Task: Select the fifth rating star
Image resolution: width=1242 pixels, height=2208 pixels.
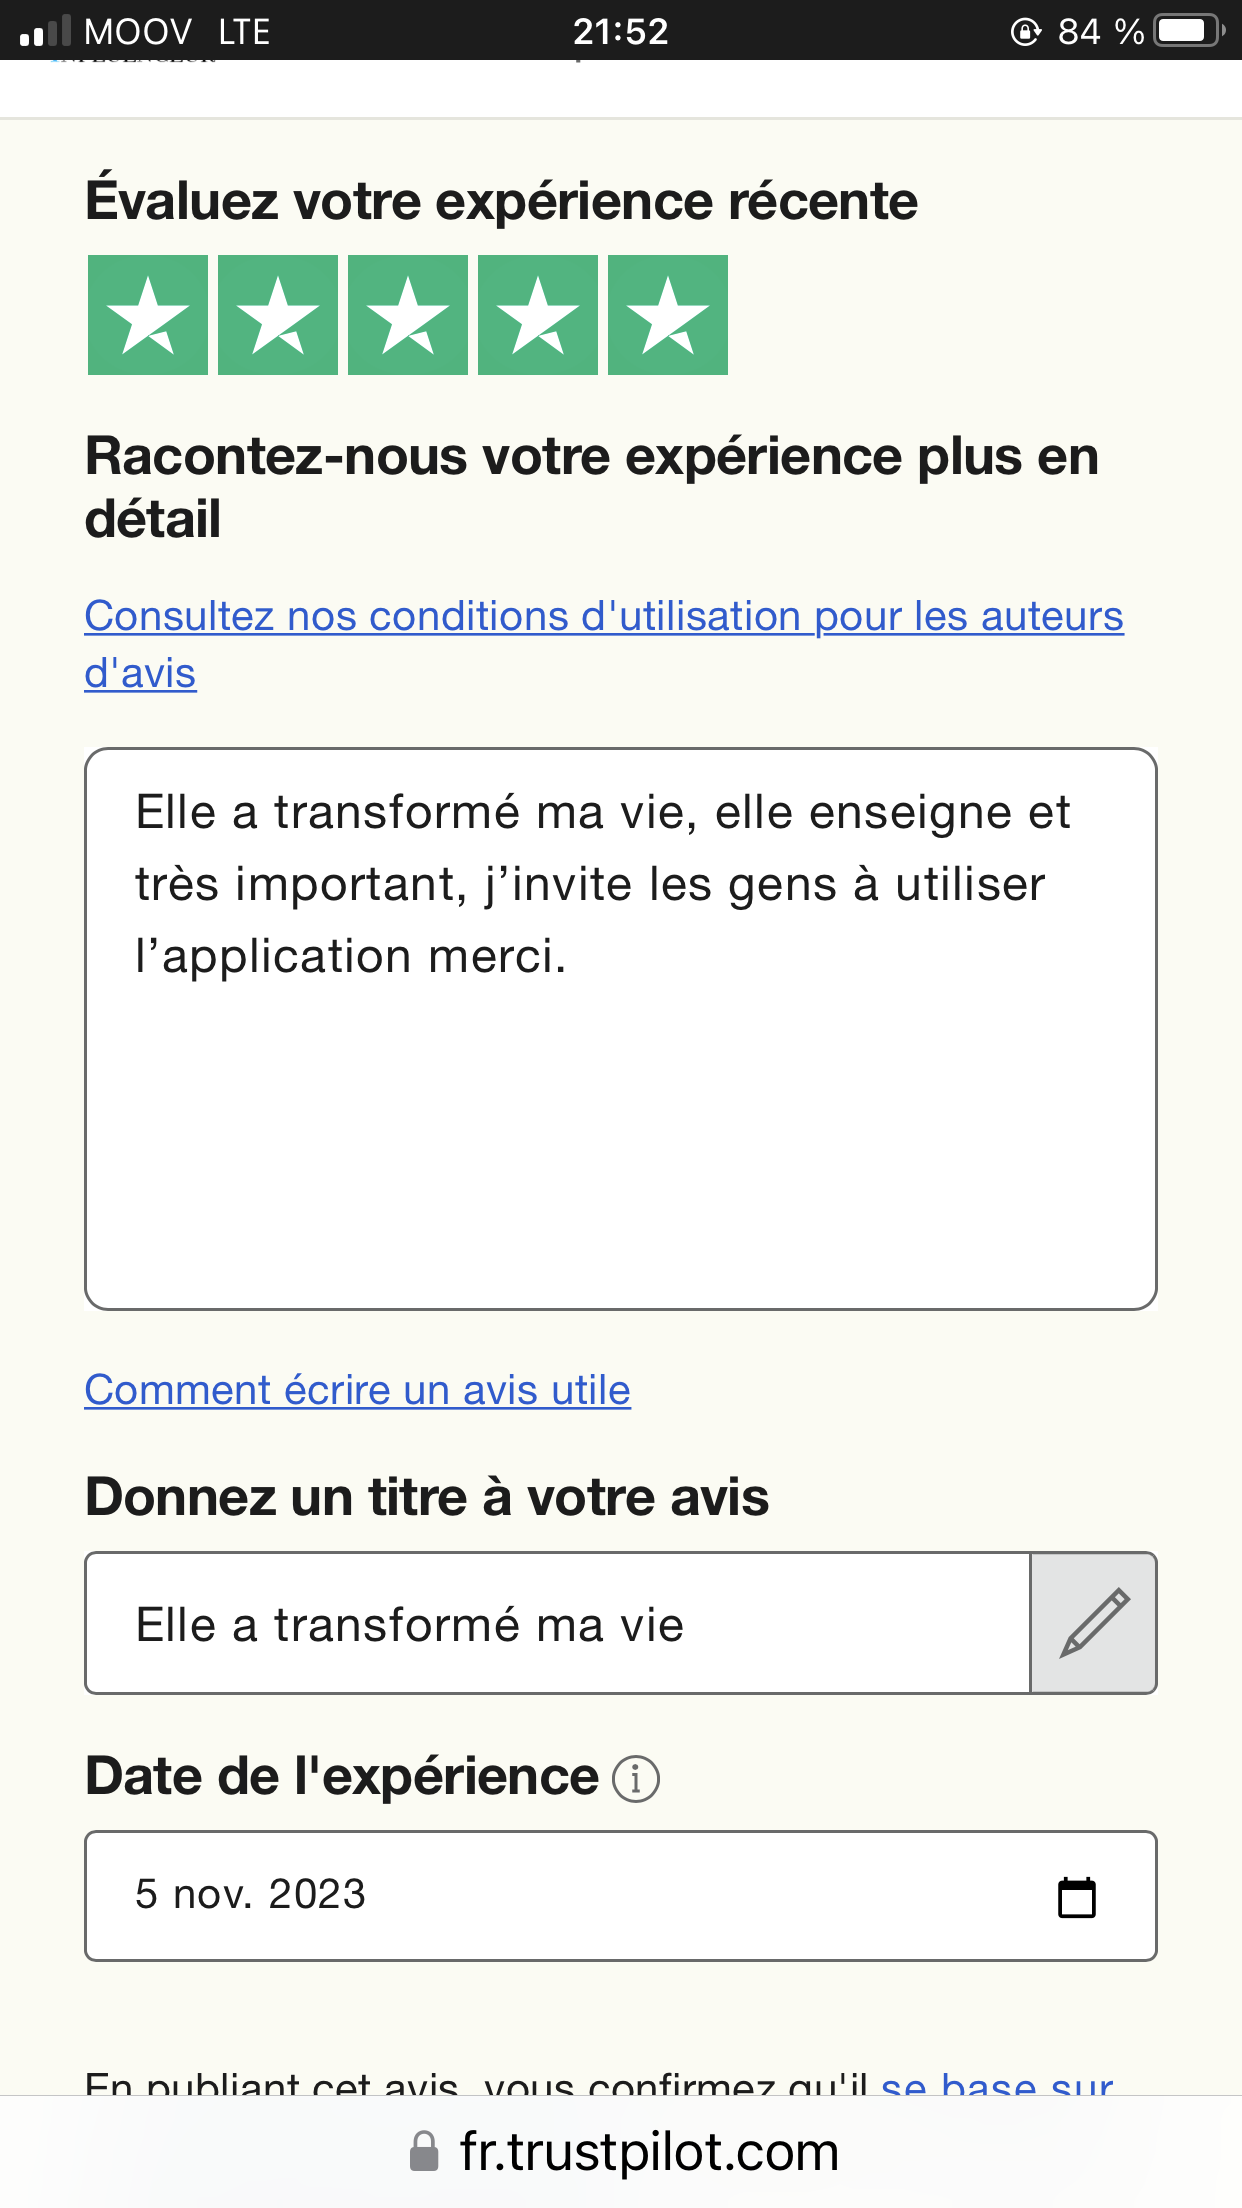Action: [668, 315]
